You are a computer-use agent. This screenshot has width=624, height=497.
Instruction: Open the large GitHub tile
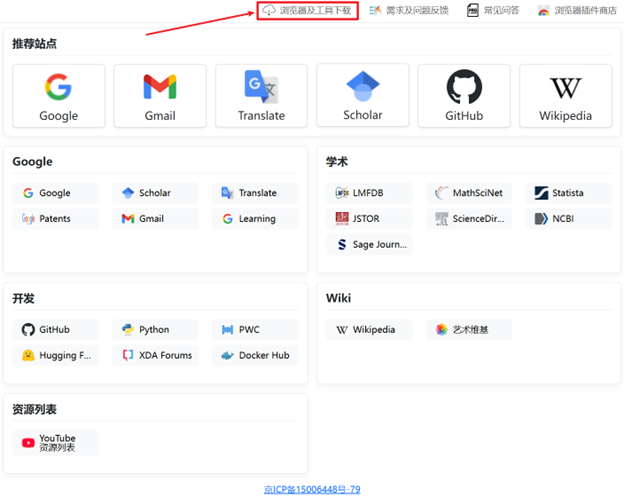pos(464,96)
